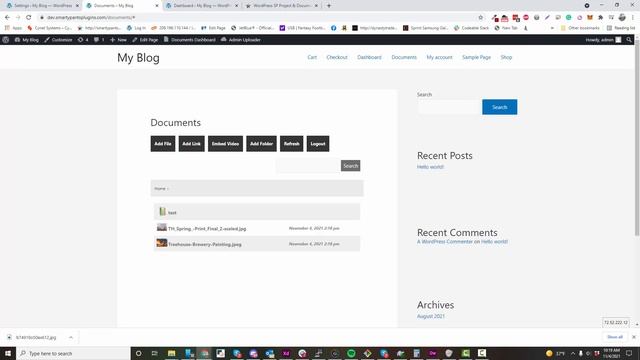Viewport: 640px width, 360px height.
Task: Click the blue sidebar Search button
Action: tap(500, 107)
